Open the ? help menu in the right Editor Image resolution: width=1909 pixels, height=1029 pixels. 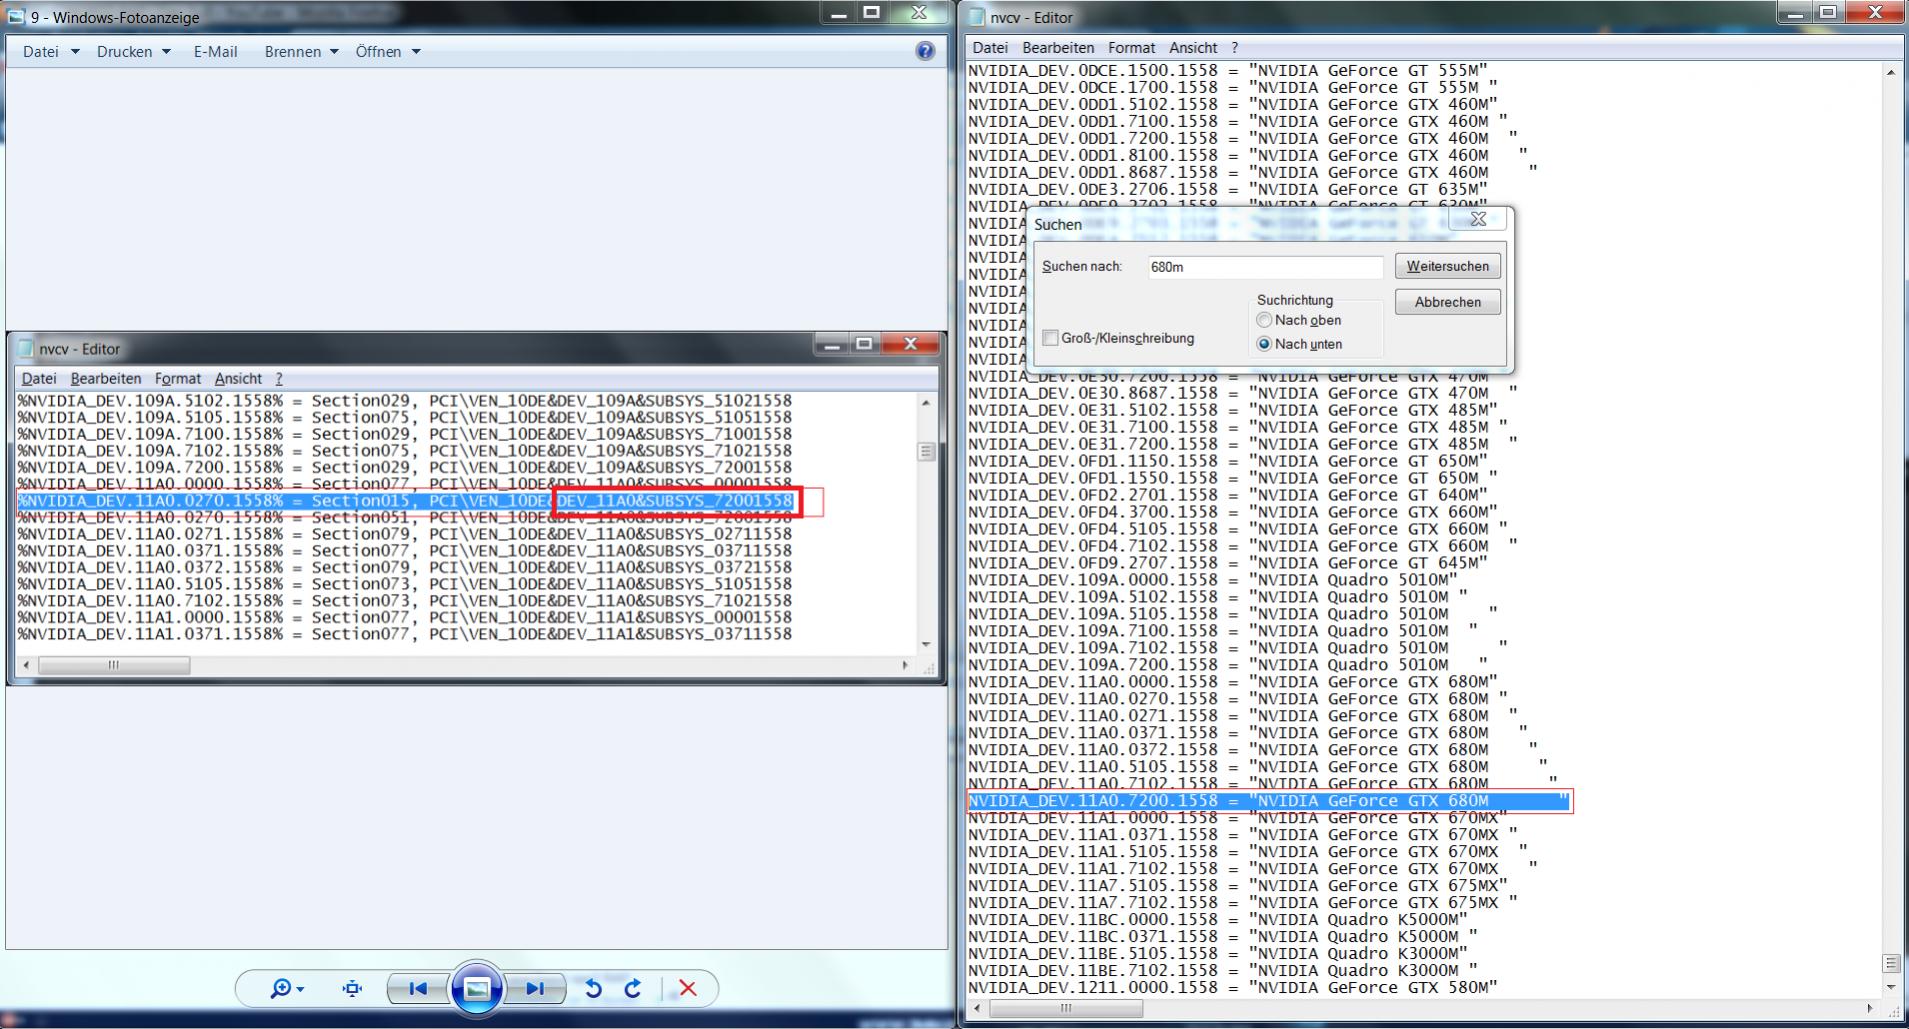tap(1235, 47)
